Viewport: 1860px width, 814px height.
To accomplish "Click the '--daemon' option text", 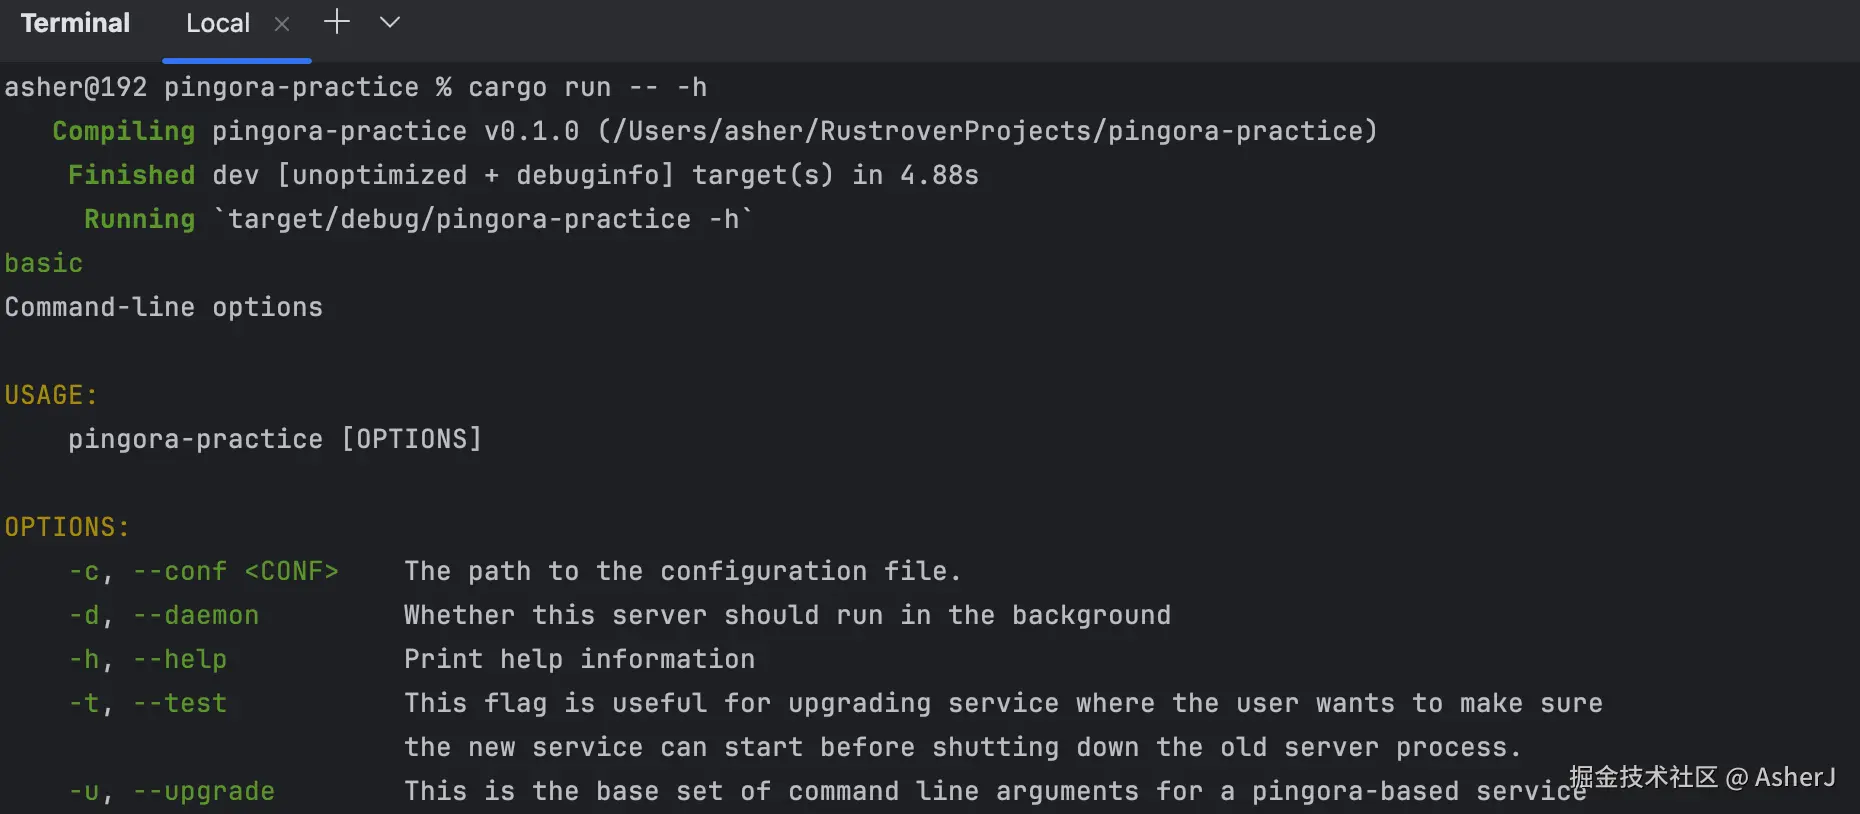I will click(196, 615).
